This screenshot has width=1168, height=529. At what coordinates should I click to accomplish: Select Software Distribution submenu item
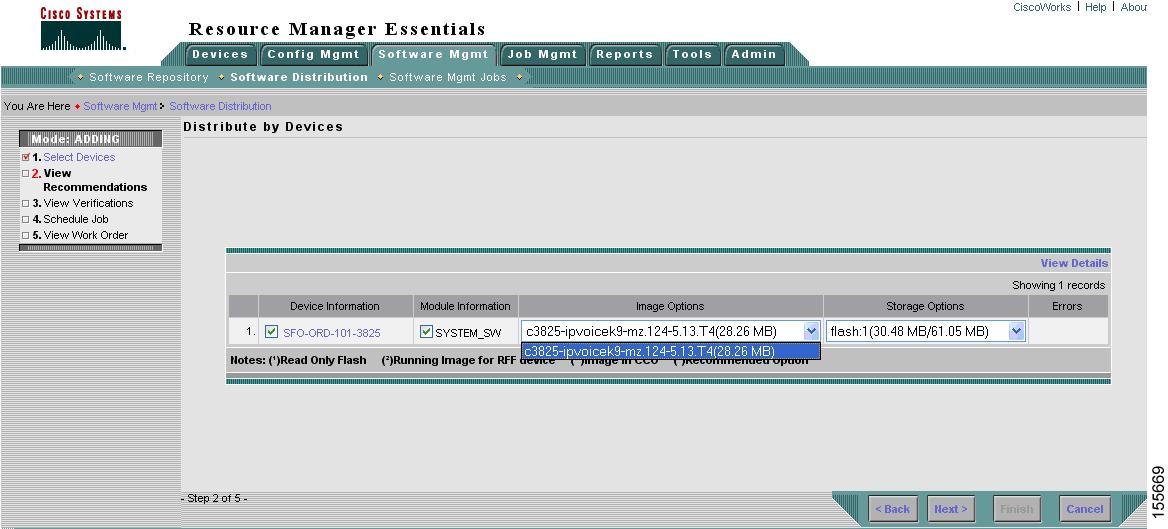(299, 77)
